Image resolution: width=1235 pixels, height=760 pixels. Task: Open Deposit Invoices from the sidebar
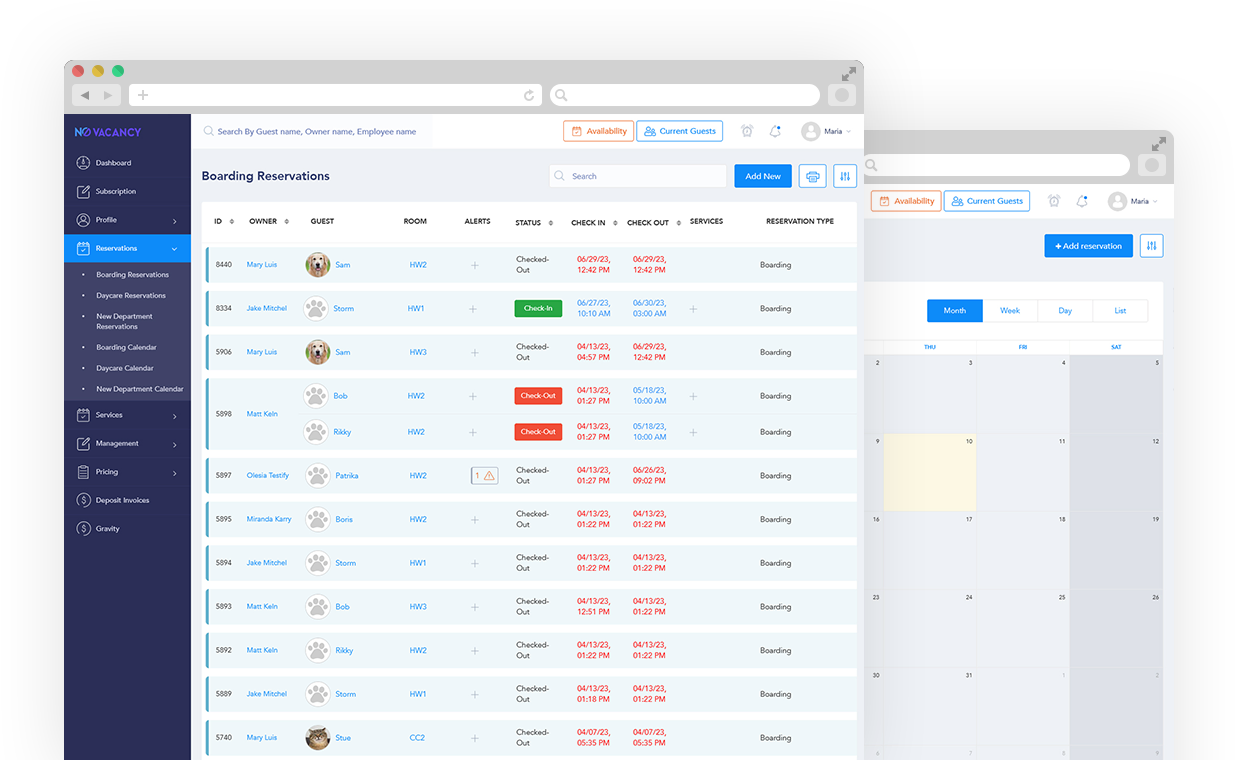[x=122, y=500]
